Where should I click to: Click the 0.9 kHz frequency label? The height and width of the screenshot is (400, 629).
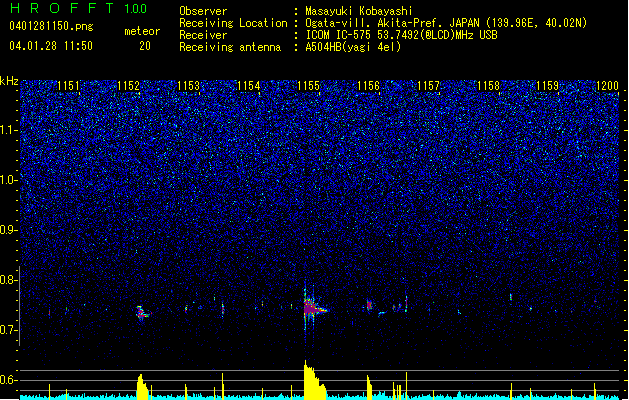[x=9, y=230]
